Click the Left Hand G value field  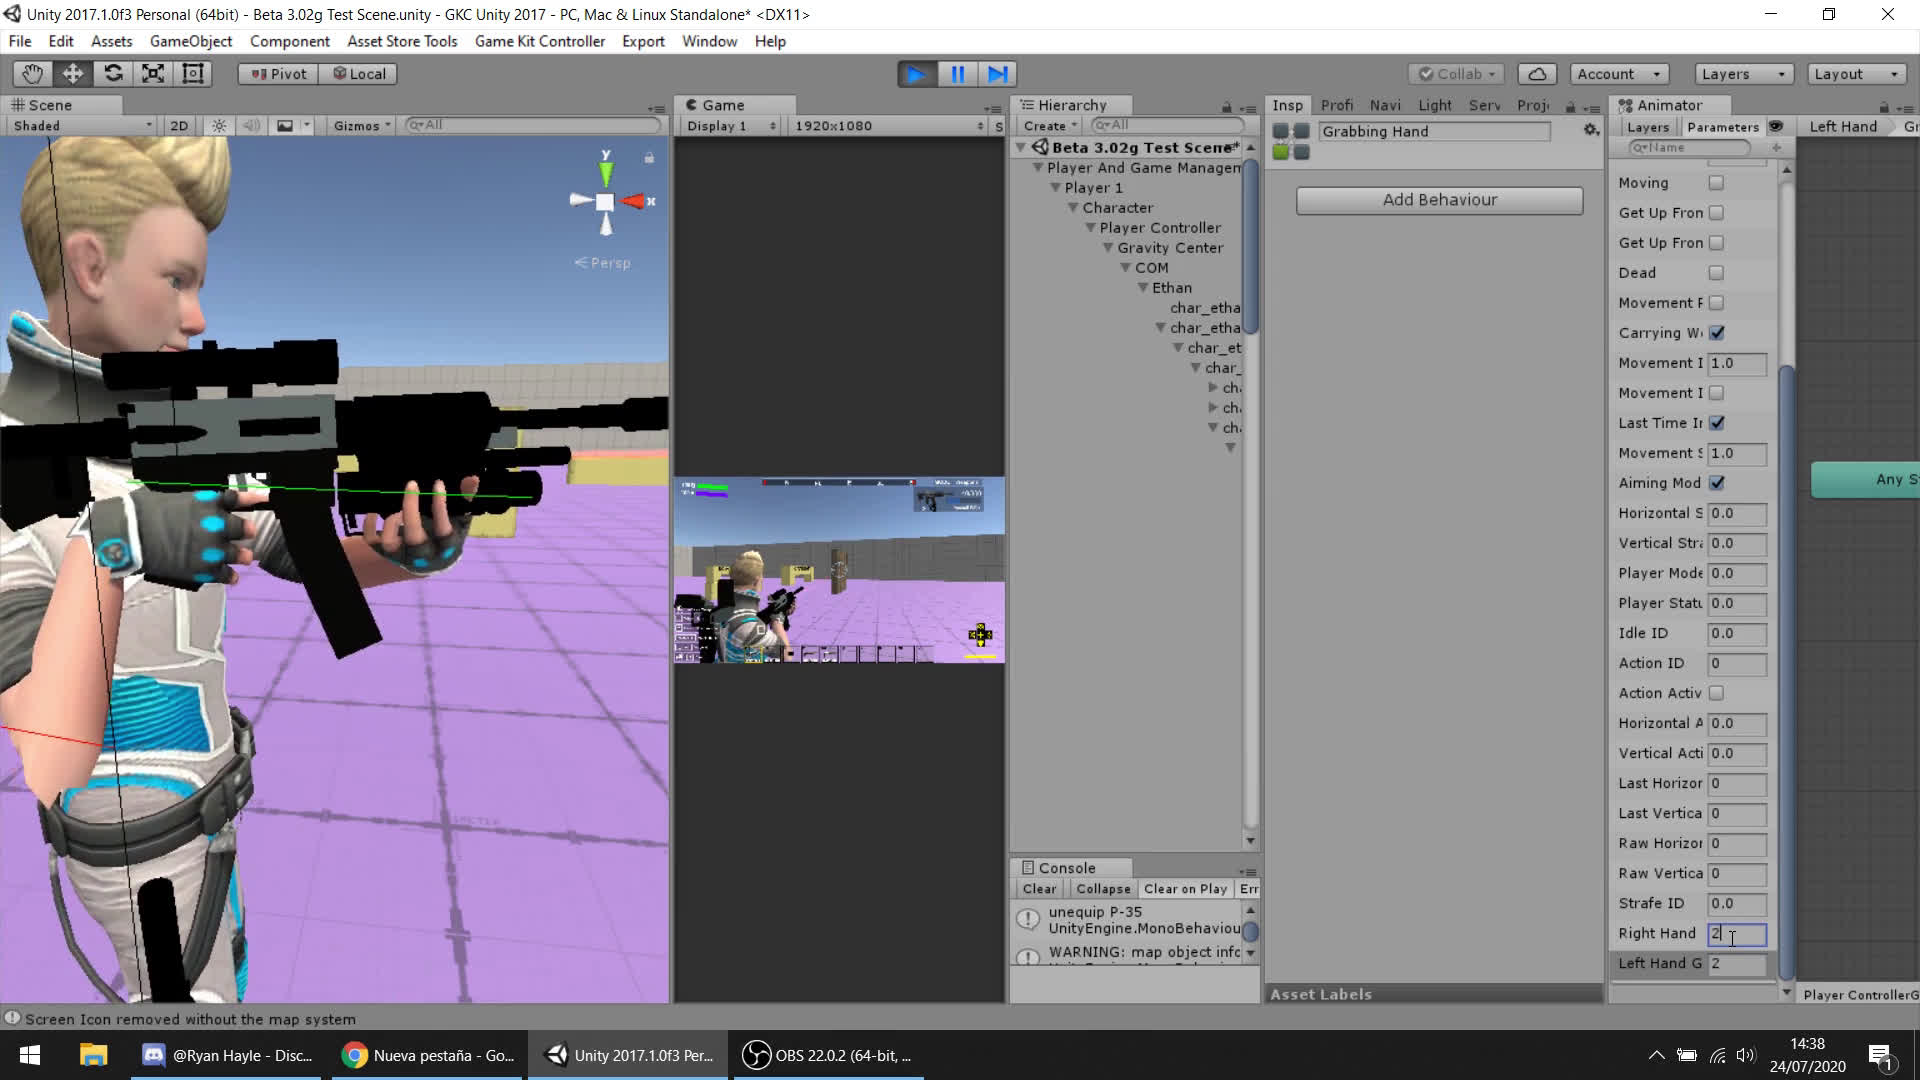point(1736,963)
